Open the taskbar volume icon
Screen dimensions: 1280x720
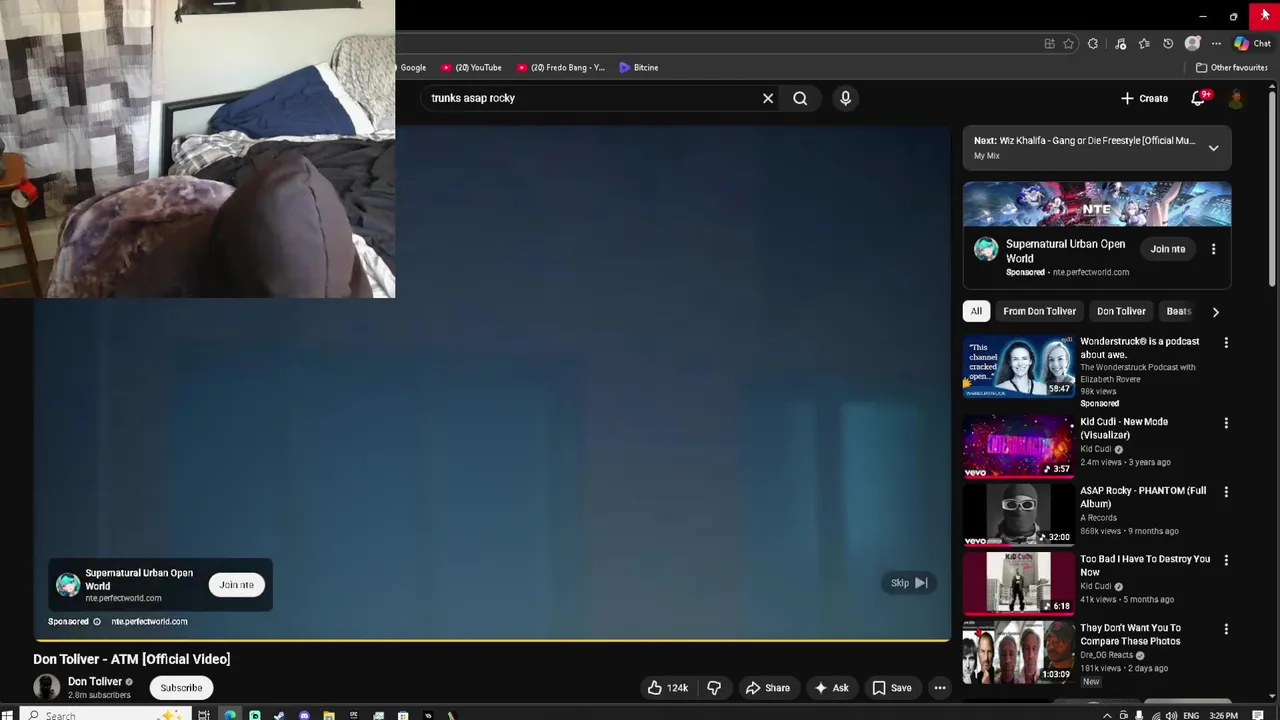pyautogui.click(x=1171, y=715)
